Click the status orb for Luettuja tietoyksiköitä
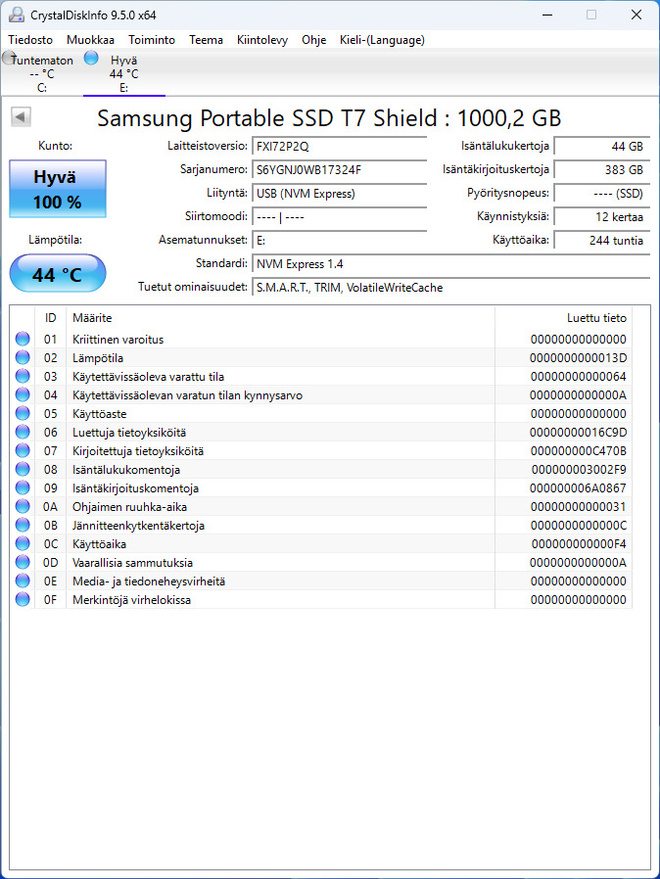The width and height of the screenshot is (660, 879). point(22,432)
